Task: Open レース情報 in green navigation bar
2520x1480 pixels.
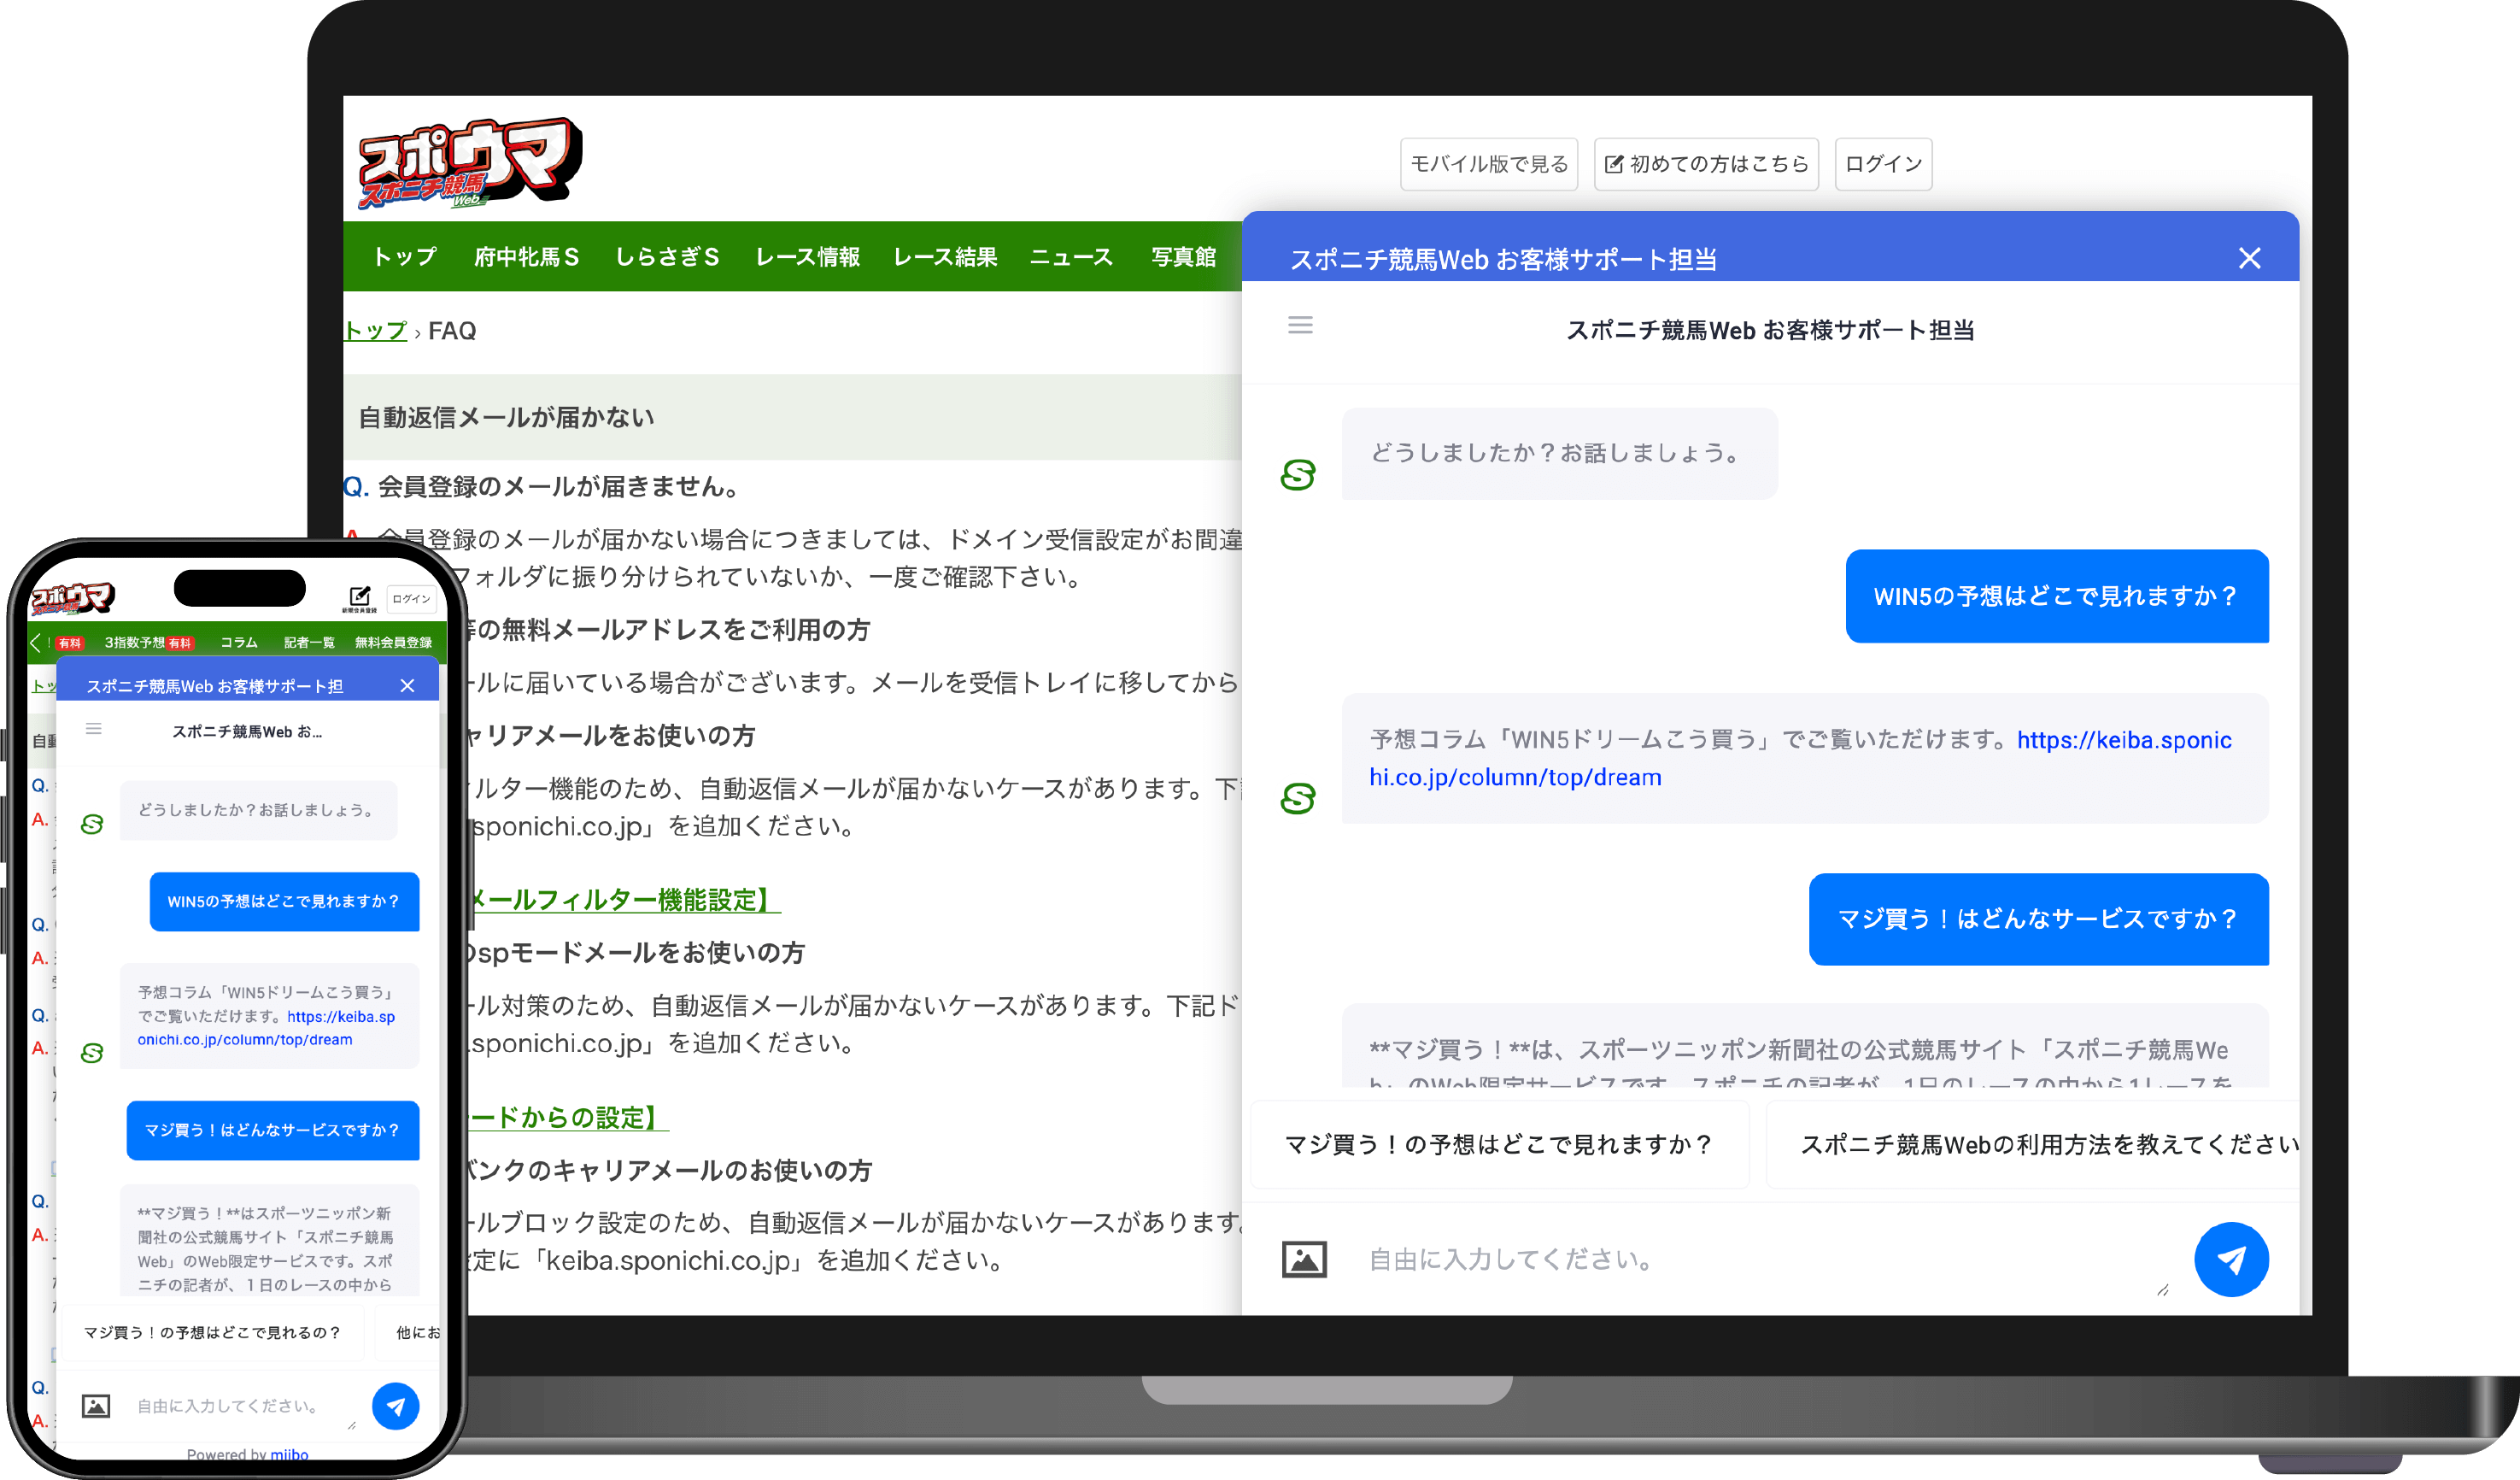Action: pyautogui.click(x=807, y=257)
